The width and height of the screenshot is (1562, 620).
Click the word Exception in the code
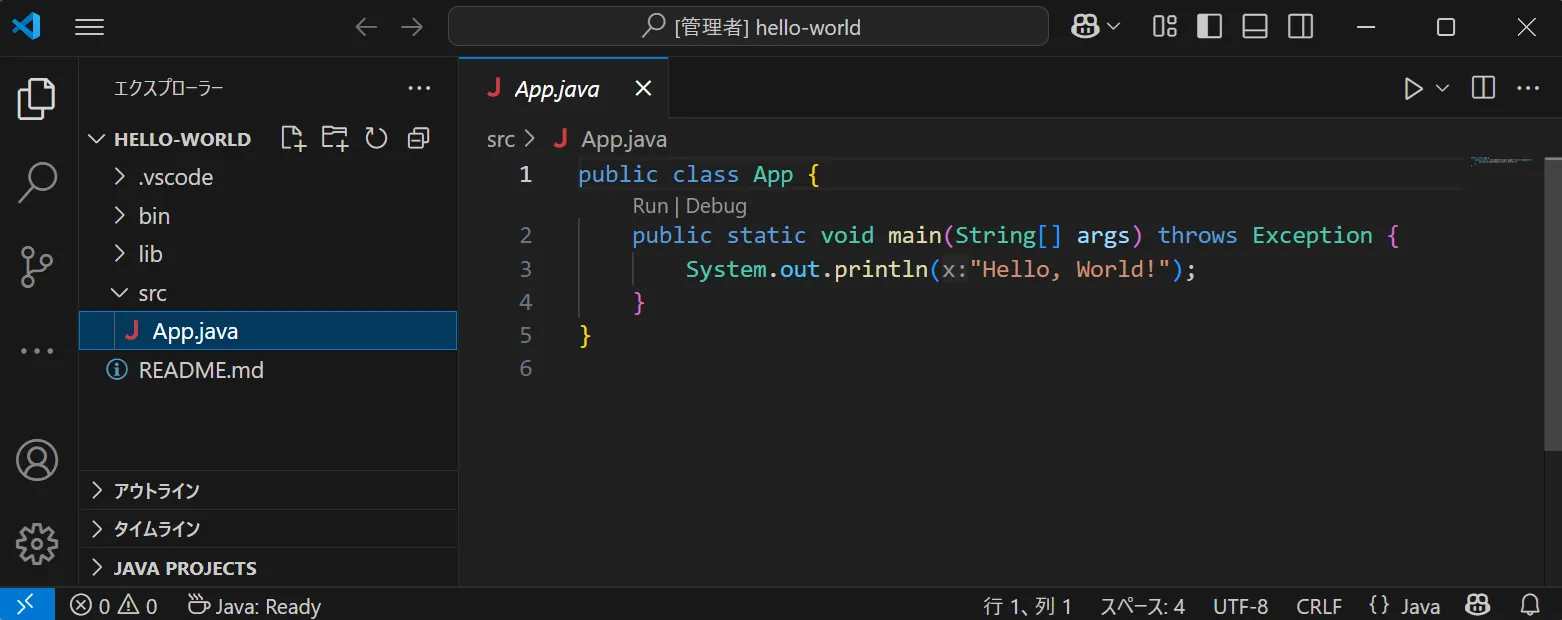[x=1312, y=236]
